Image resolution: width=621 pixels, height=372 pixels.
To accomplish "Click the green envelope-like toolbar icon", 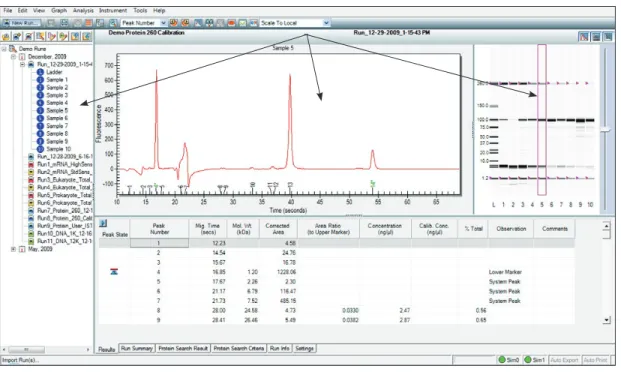I will tap(242, 23).
